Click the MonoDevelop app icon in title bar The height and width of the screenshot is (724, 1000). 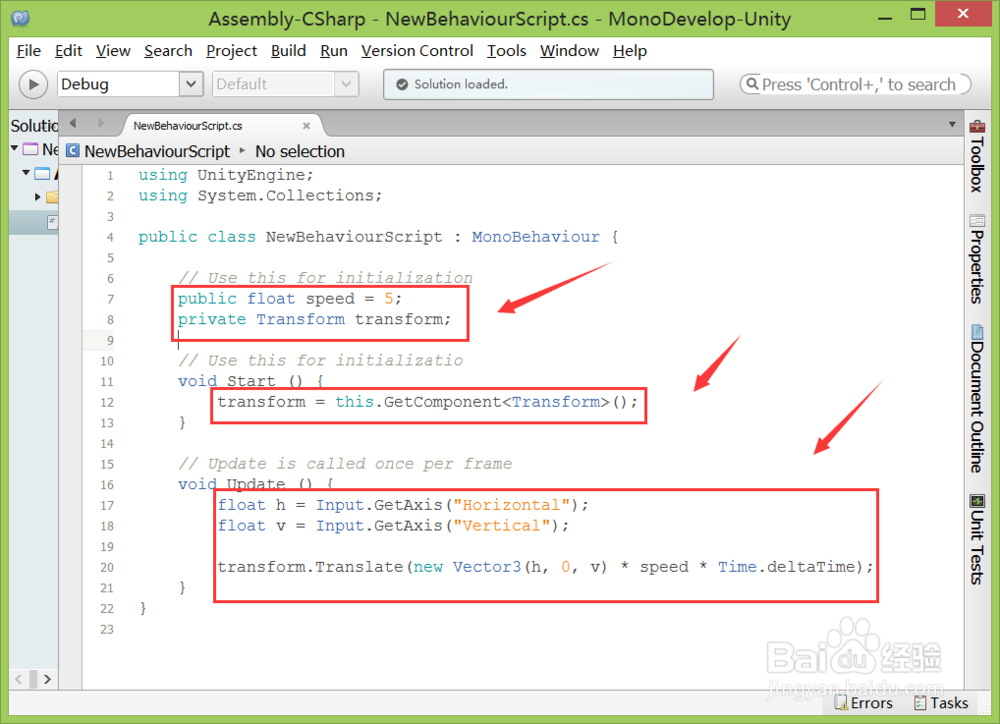point(20,17)
